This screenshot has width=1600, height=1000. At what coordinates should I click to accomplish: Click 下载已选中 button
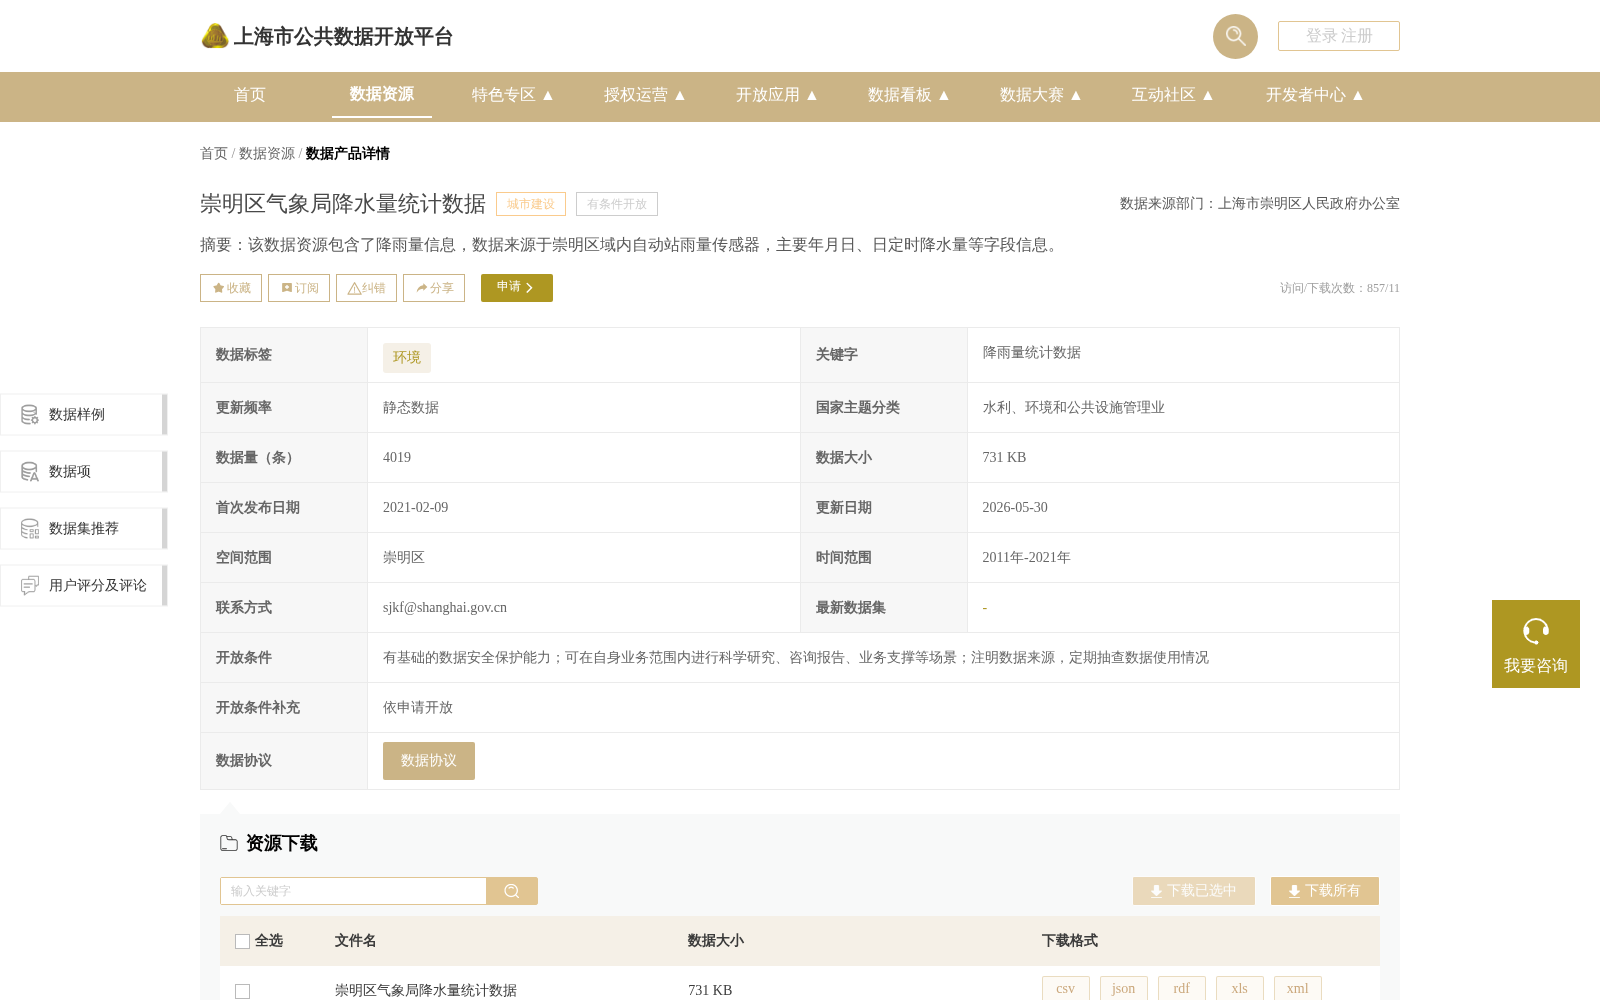point(1194,891)
